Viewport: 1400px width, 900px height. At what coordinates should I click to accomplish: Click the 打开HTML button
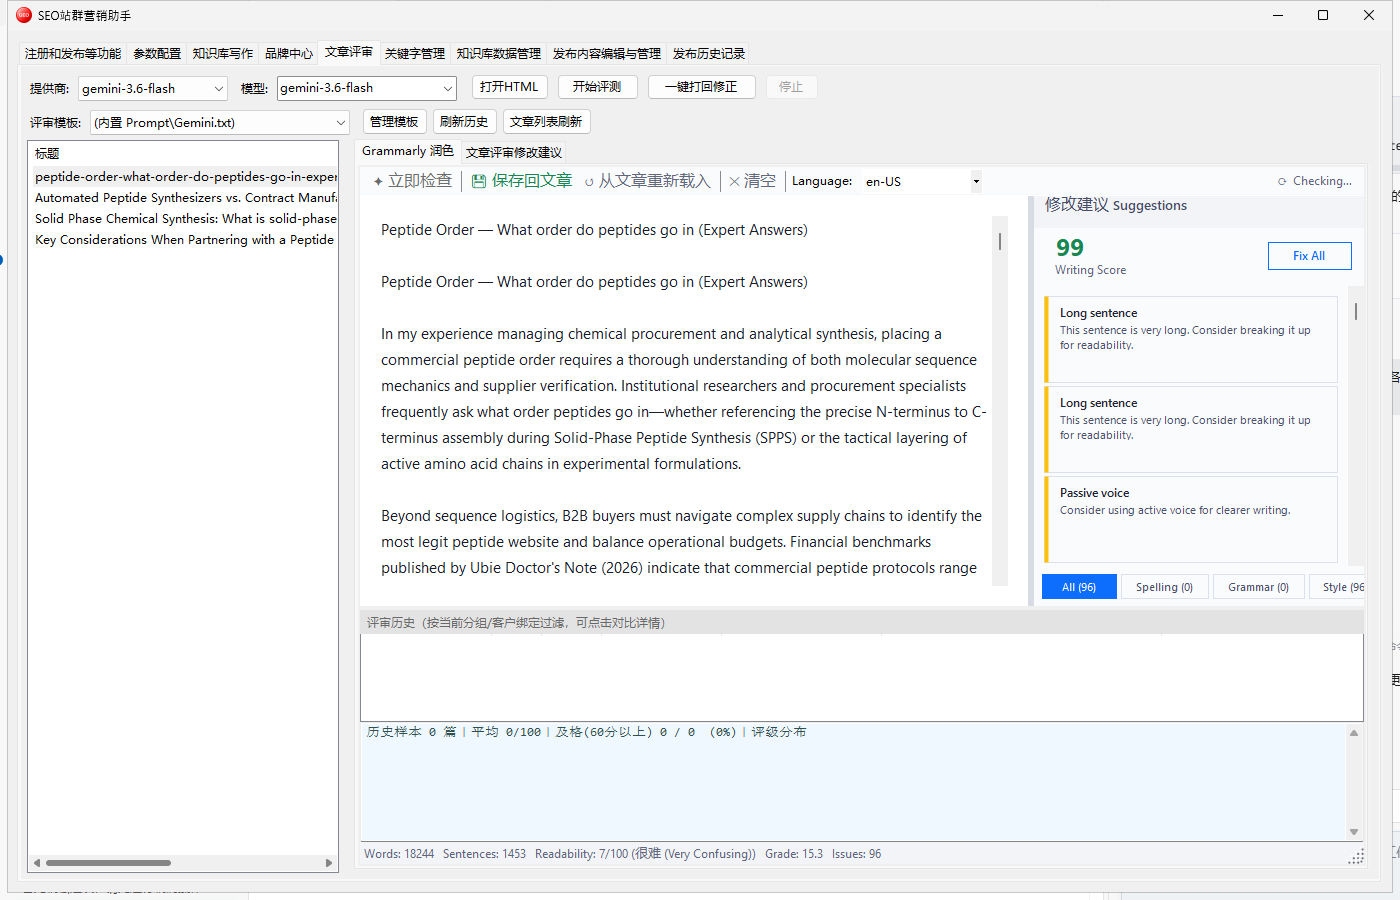coord(509,87)
